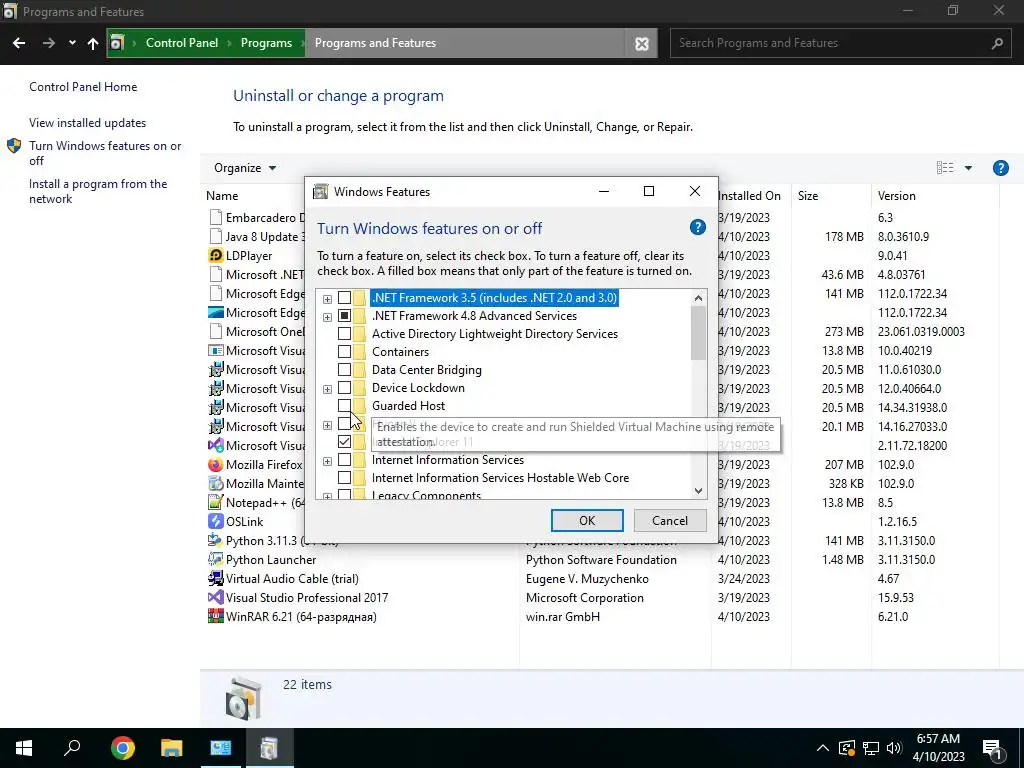Select Programs in the breadcrumb path
1024x768 pixels.
click(x=266, y=43)
